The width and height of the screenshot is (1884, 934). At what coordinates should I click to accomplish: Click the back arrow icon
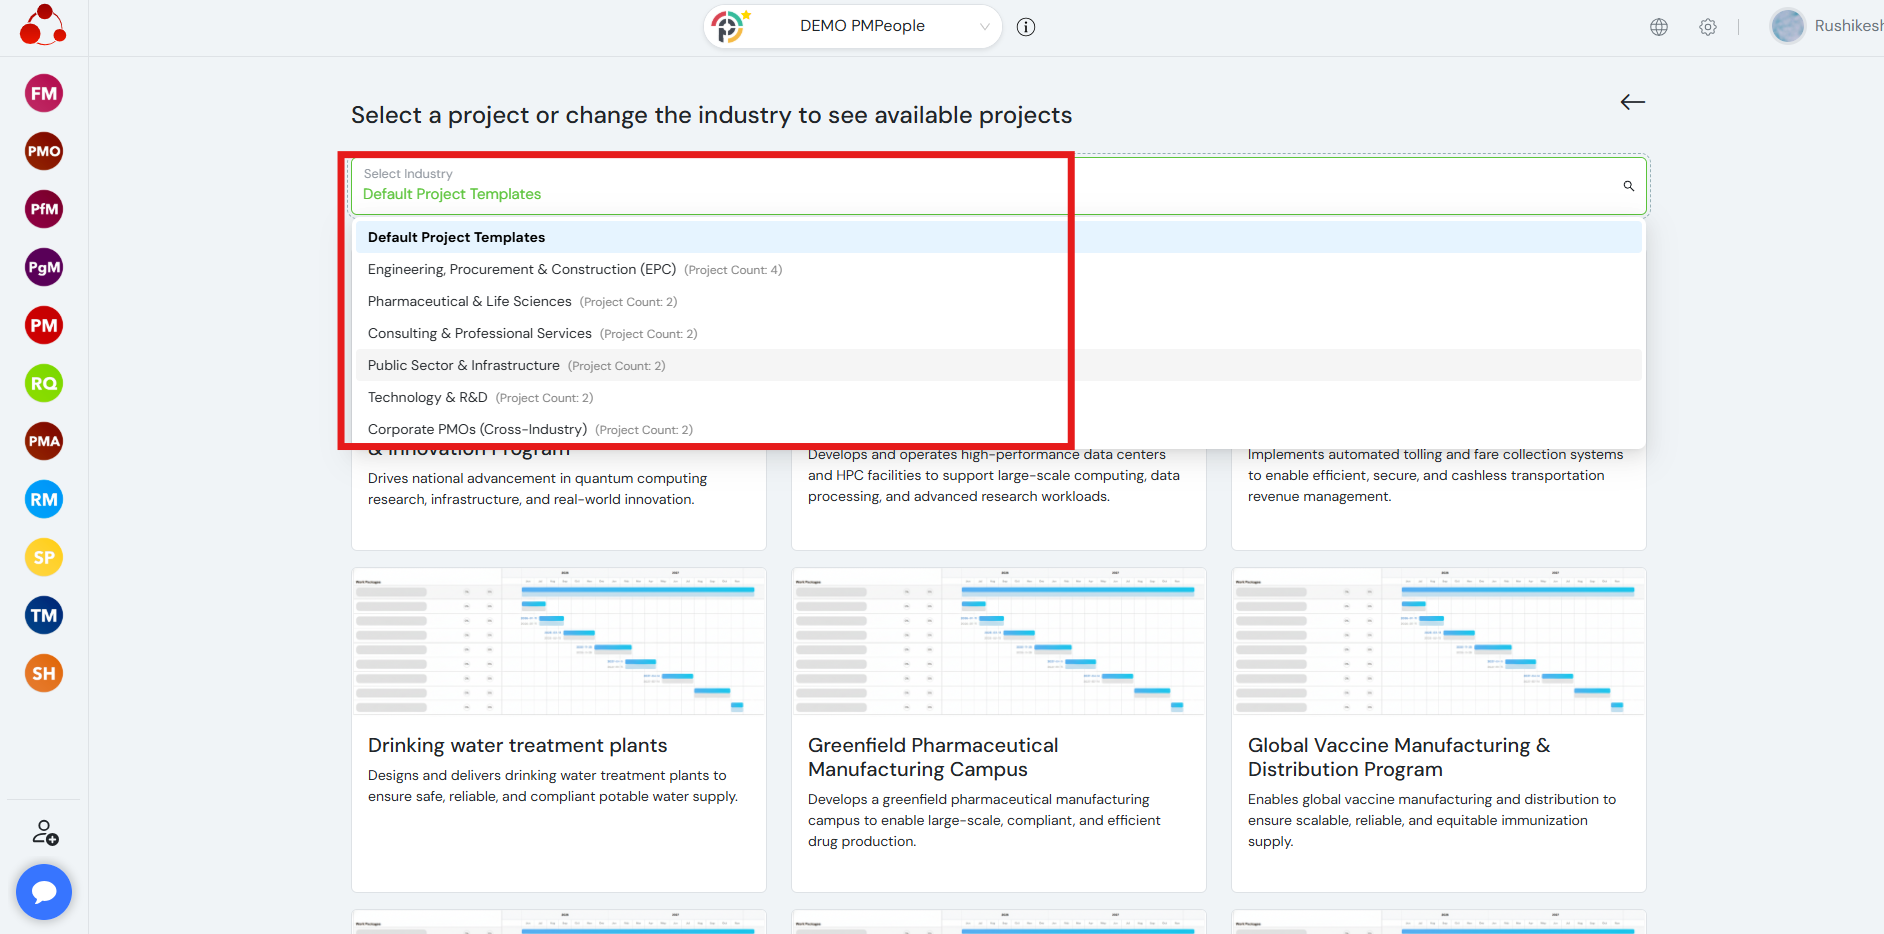click(x=1632, y=102)
